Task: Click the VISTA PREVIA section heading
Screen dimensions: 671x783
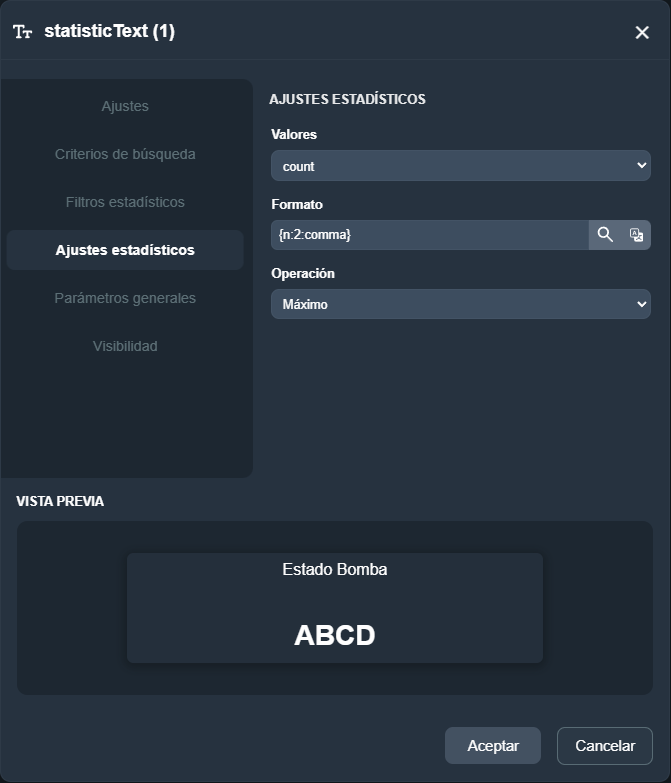Action: click(60, 501)
